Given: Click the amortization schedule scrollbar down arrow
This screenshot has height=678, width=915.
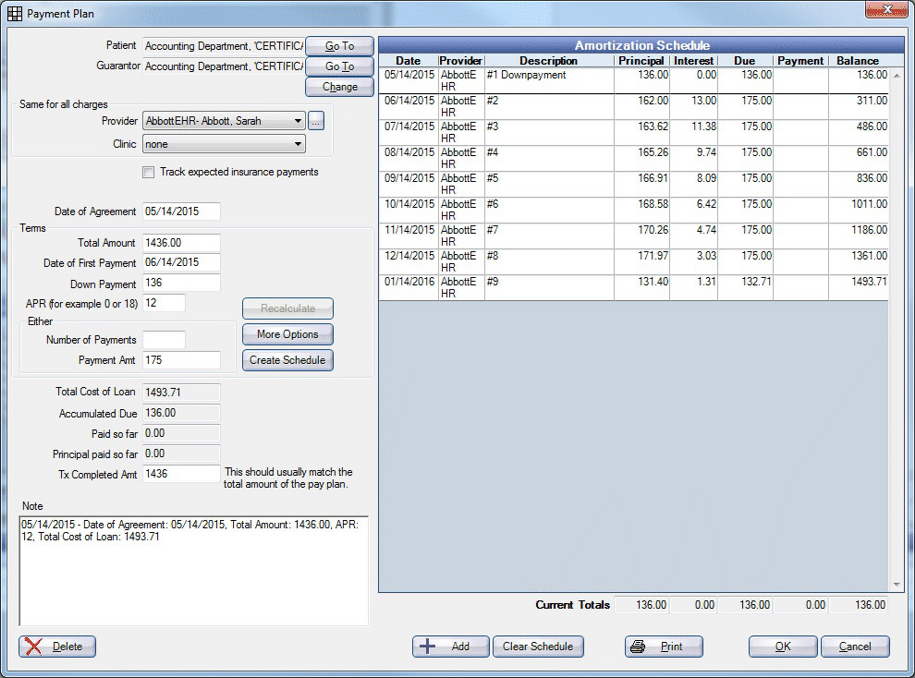Looking at the screenshot, I should (896, 585).
